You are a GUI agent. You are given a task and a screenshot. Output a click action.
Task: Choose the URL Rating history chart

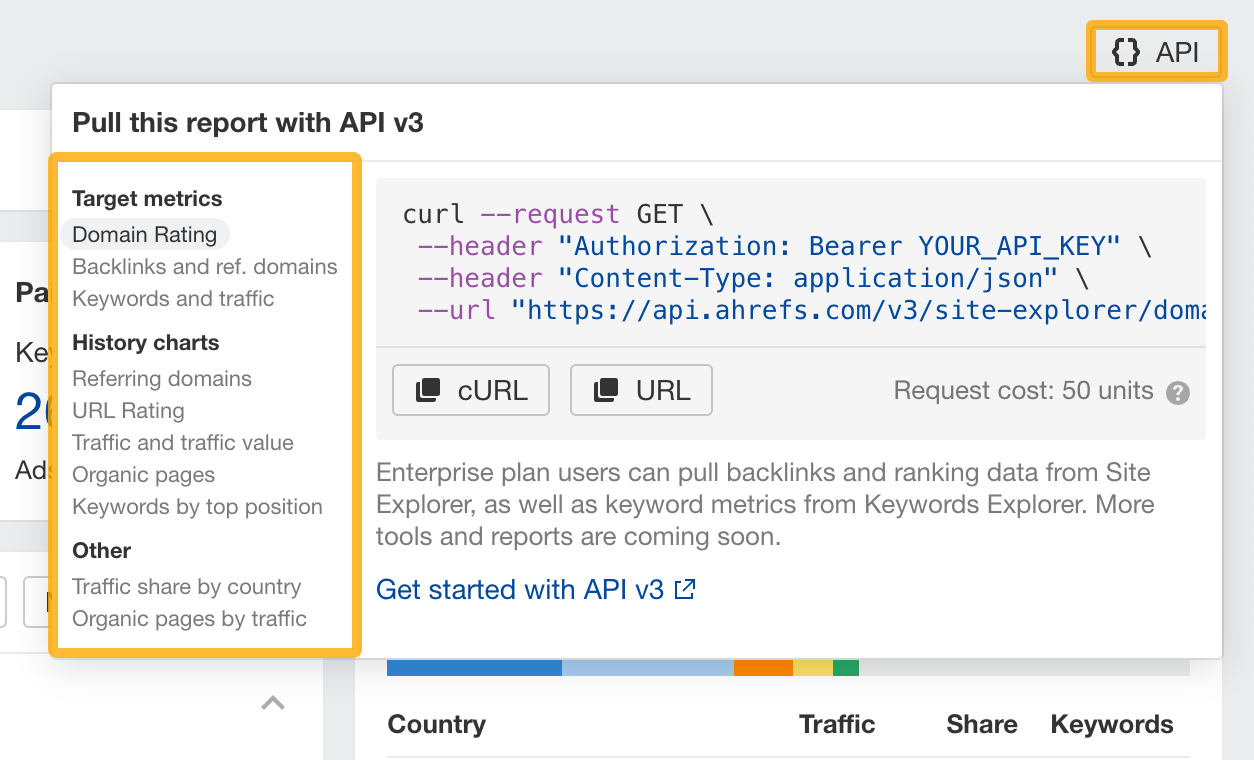click(127, 411)
